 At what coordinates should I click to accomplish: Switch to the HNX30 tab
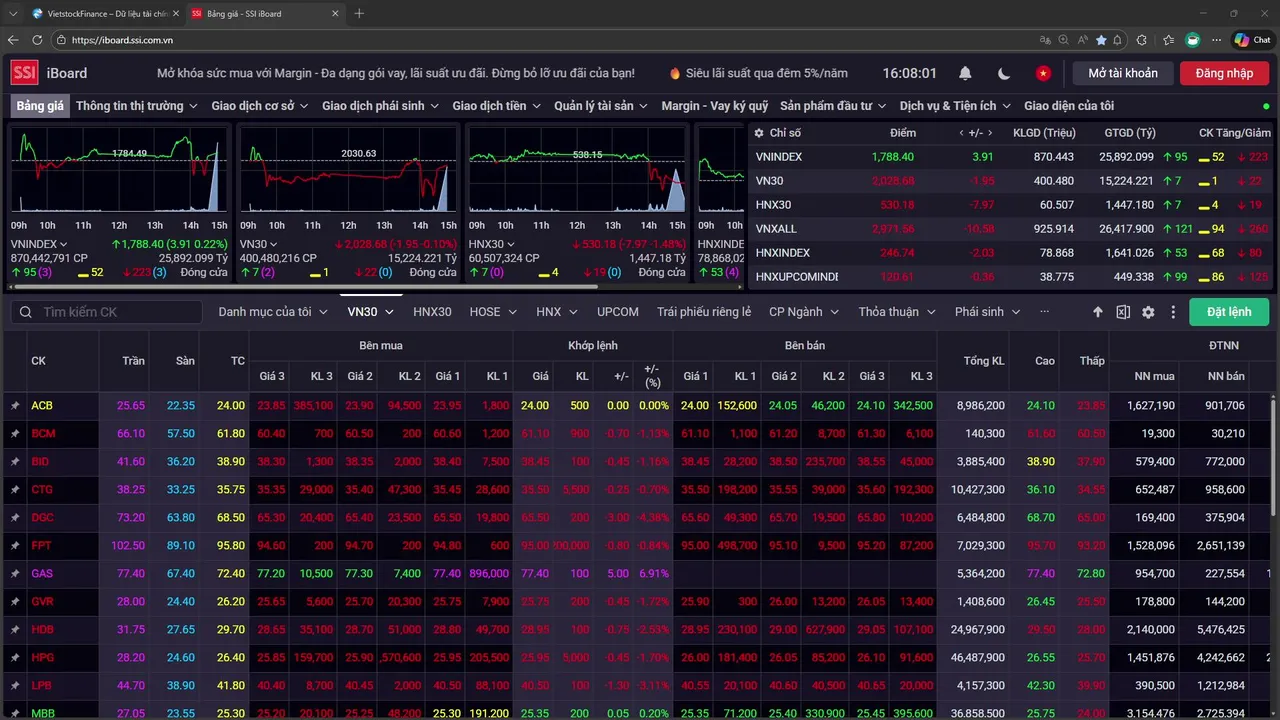(x=432, y=312)
